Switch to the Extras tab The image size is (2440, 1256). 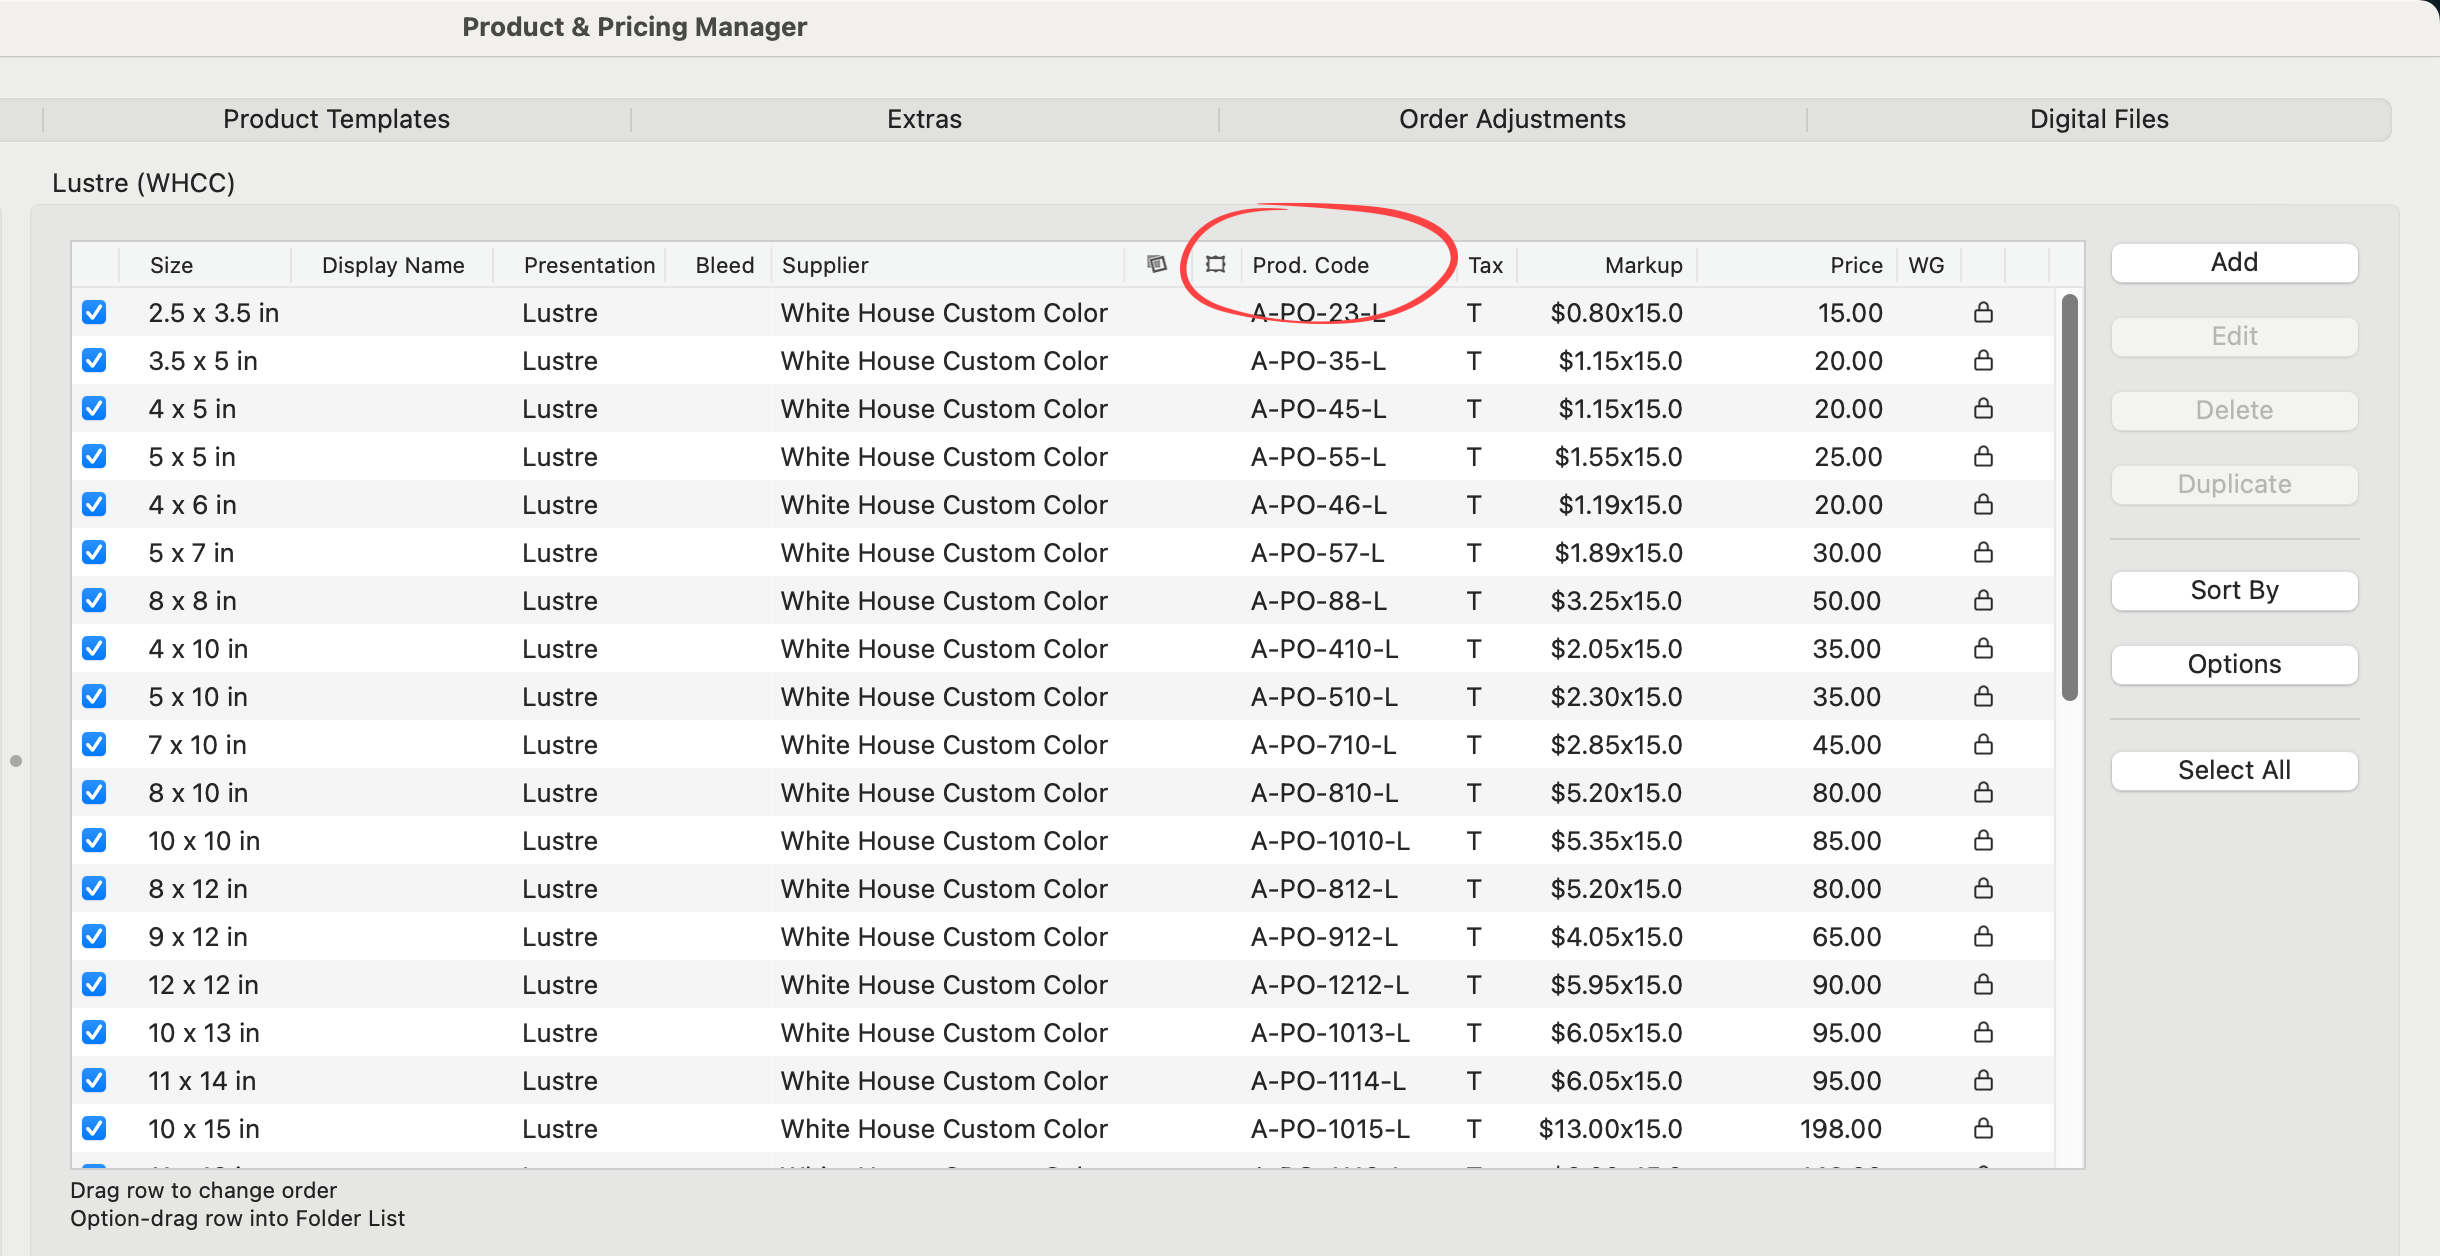tap(924, 119)
